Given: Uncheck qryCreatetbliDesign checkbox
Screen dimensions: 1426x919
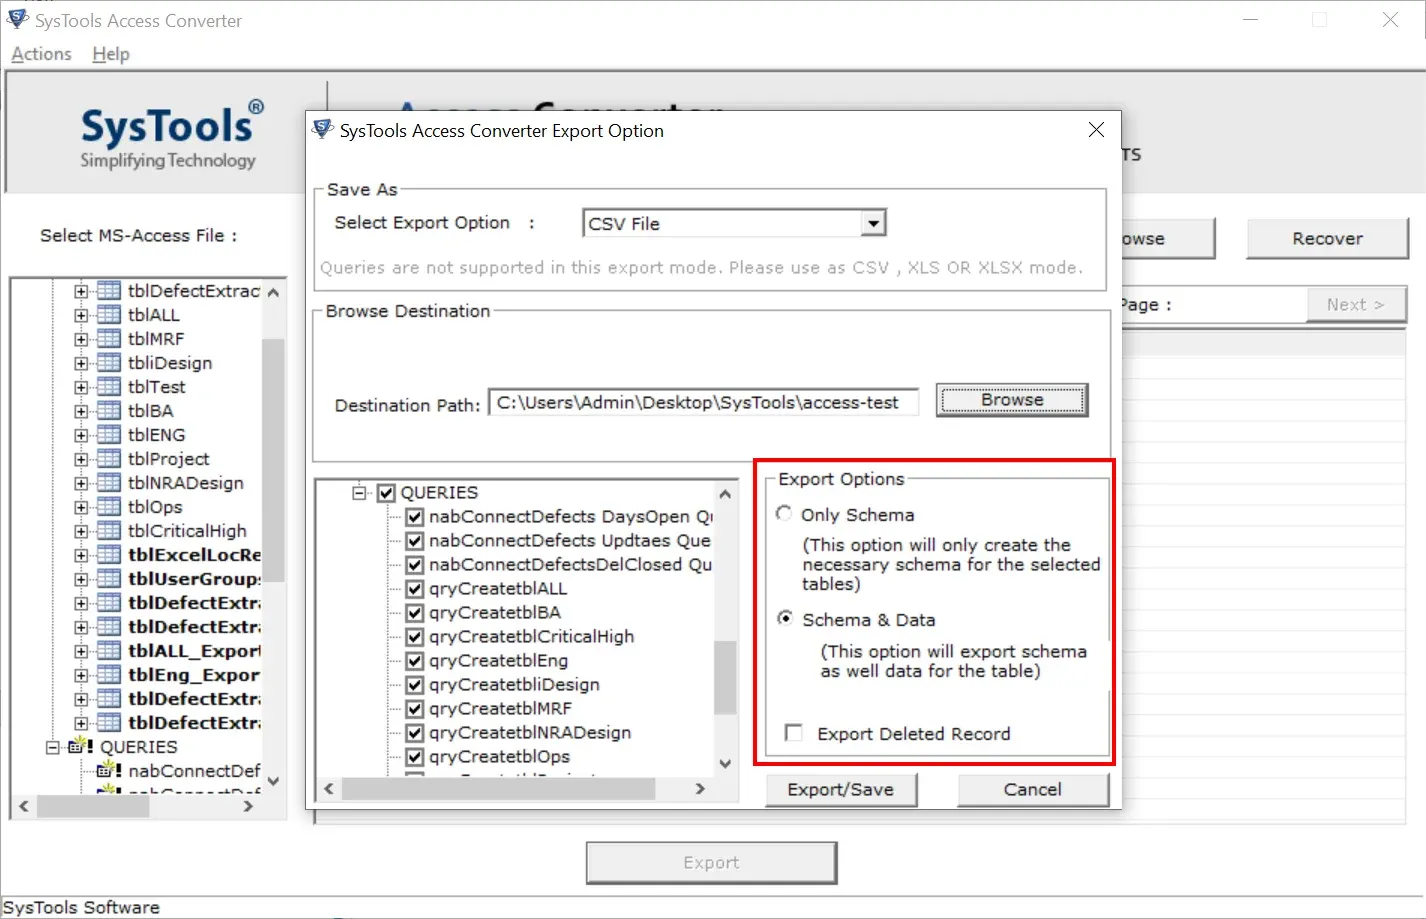Looking at the screenshot, I should [415, 685].
